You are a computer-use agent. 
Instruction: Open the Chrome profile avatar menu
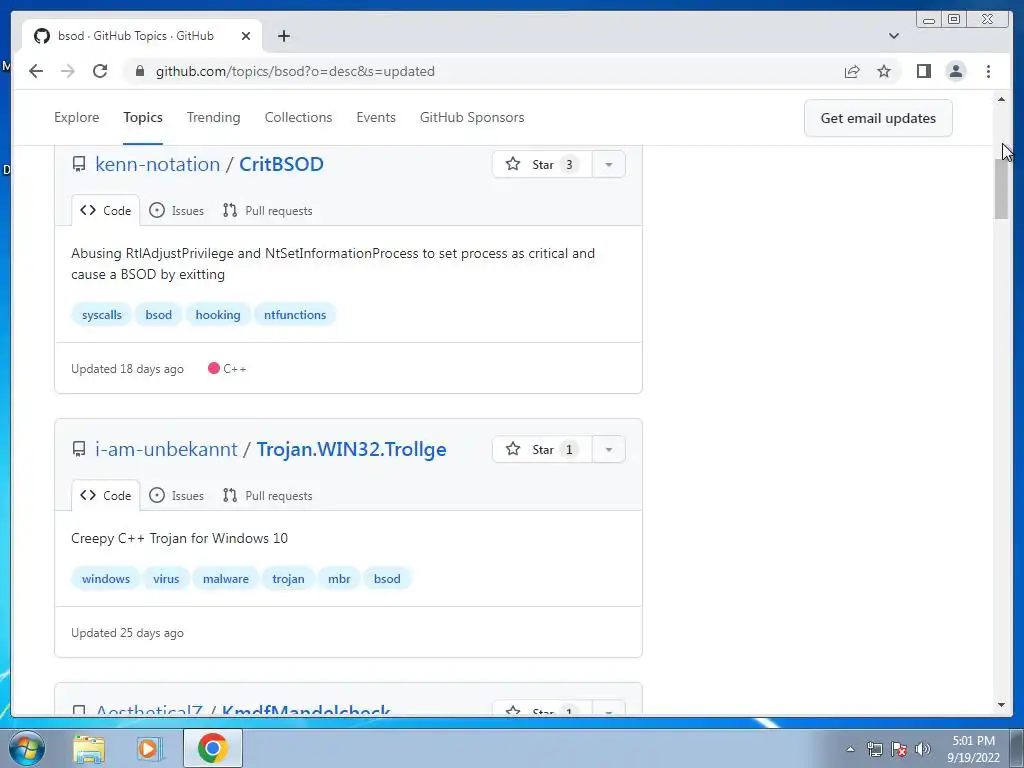955,71
